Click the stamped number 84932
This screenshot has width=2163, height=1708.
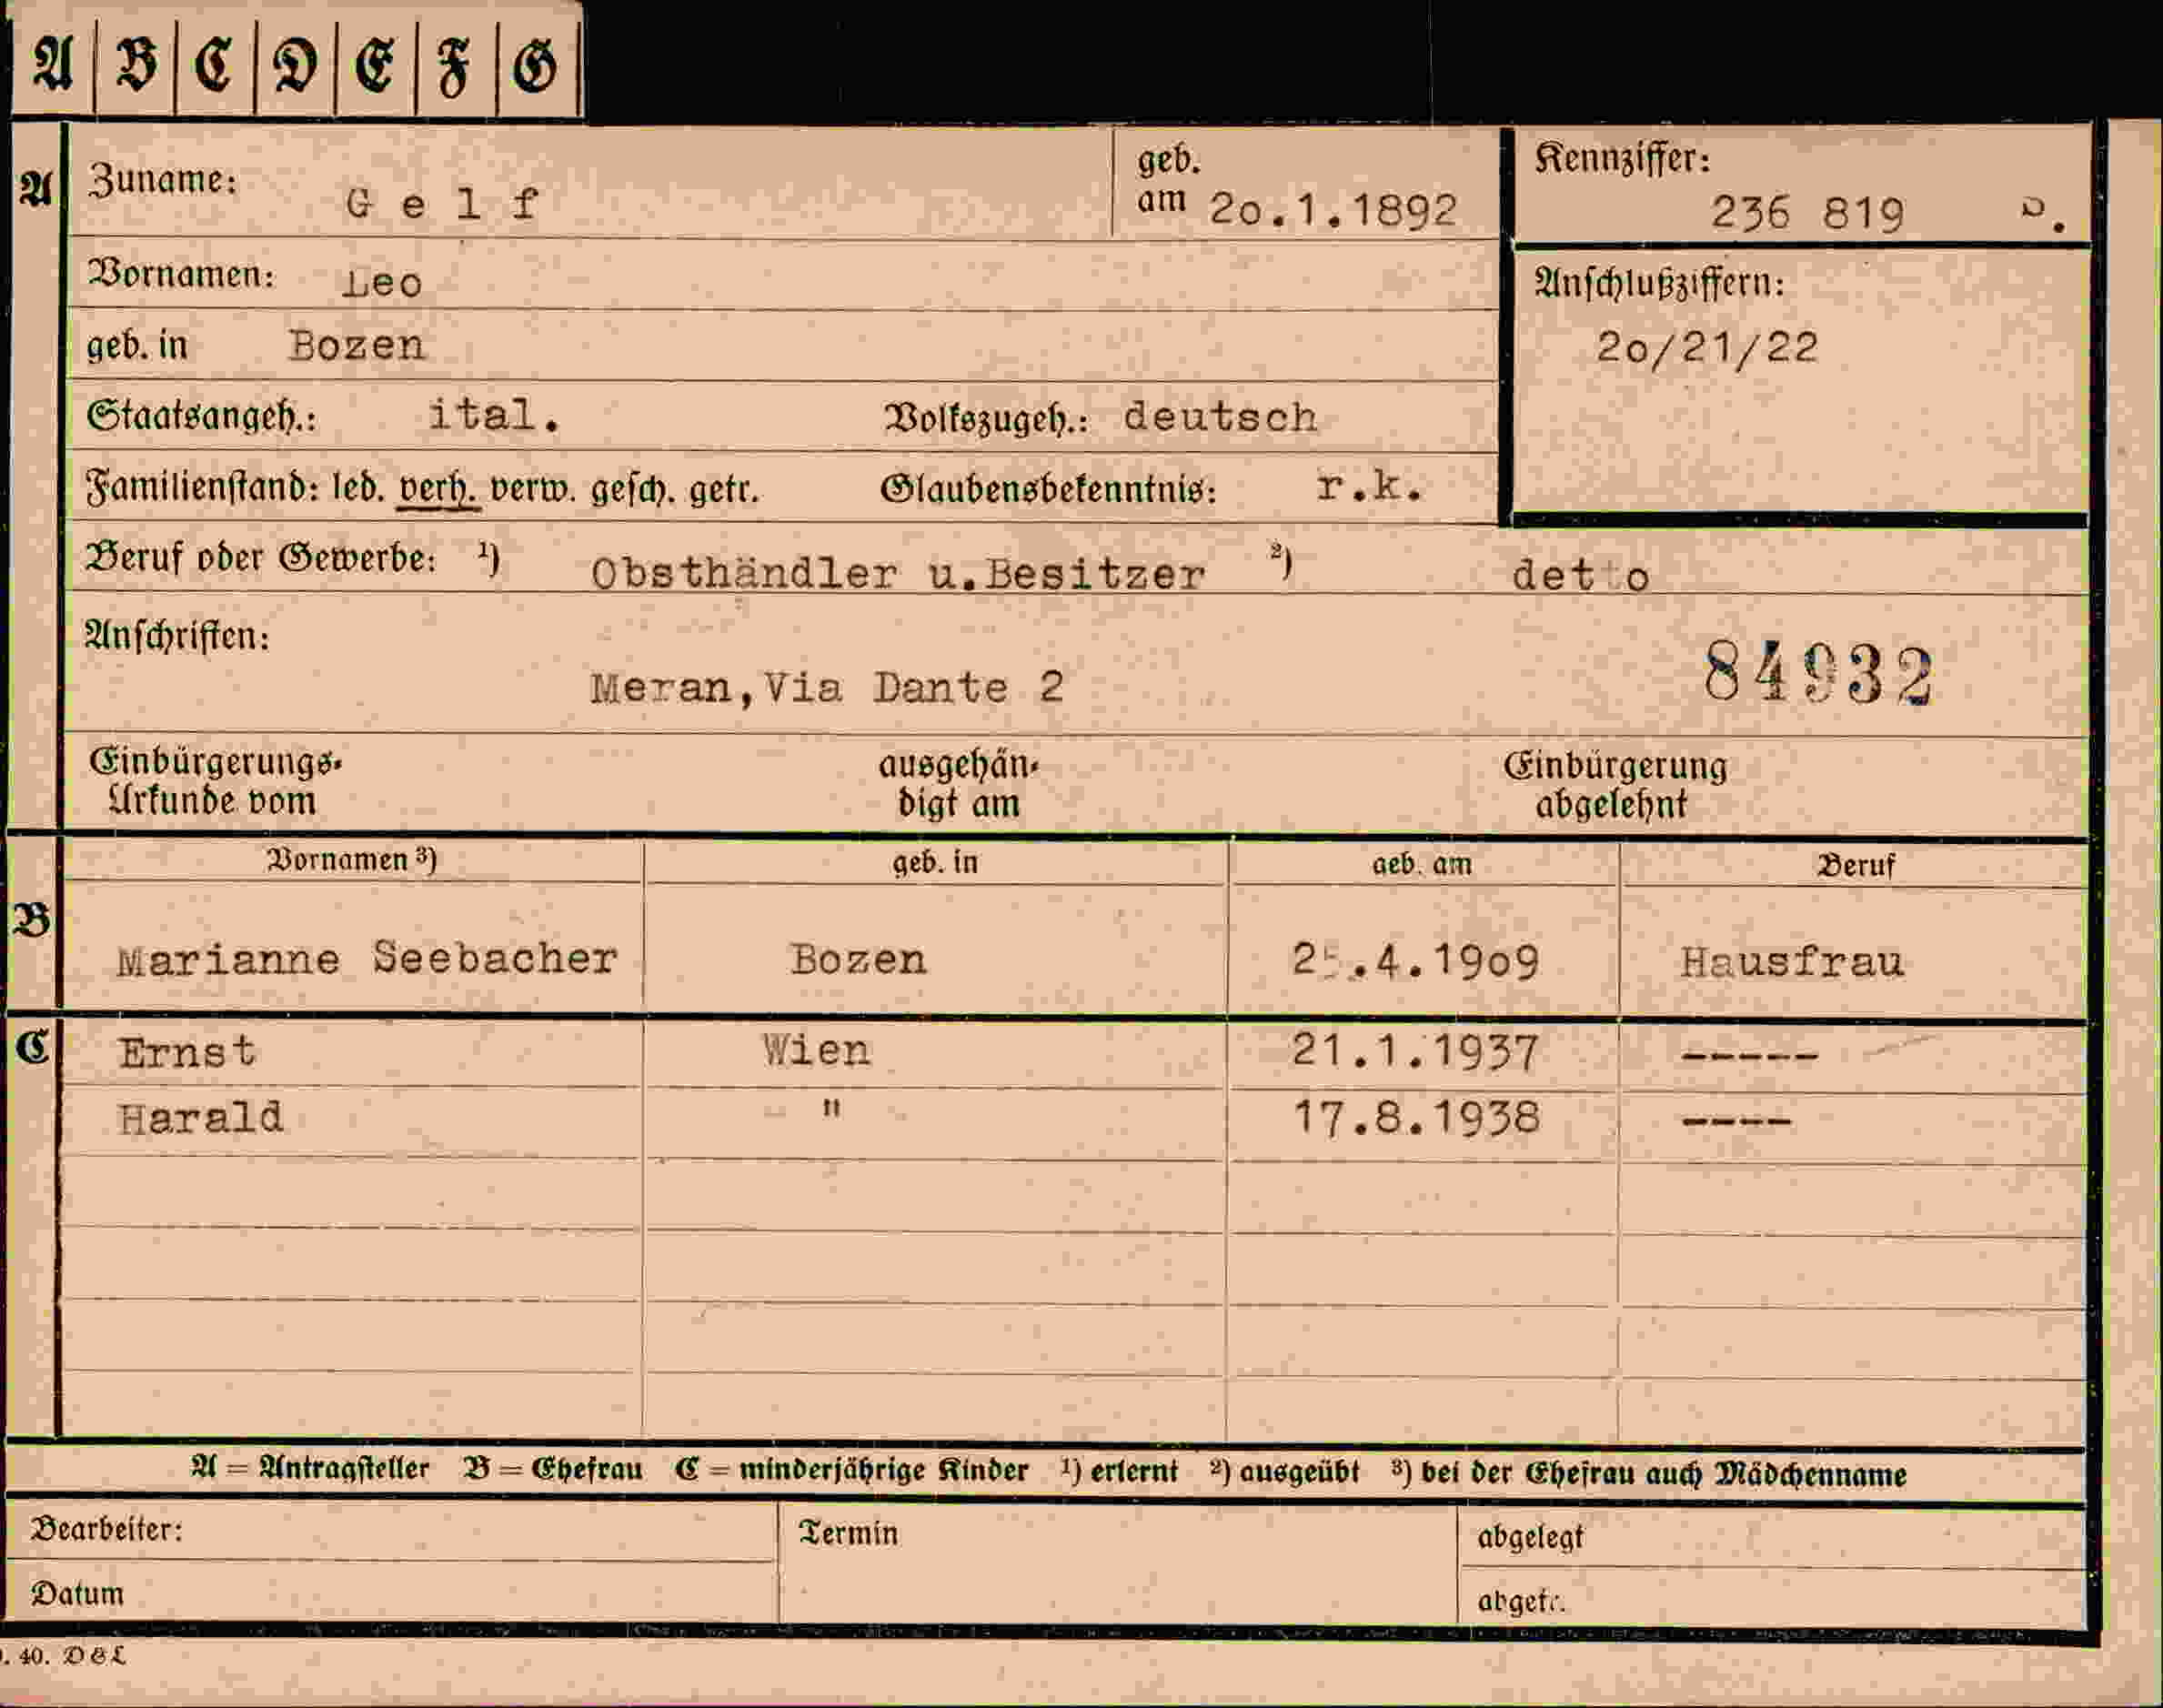pyautogui.click(x=1818, y=674)
